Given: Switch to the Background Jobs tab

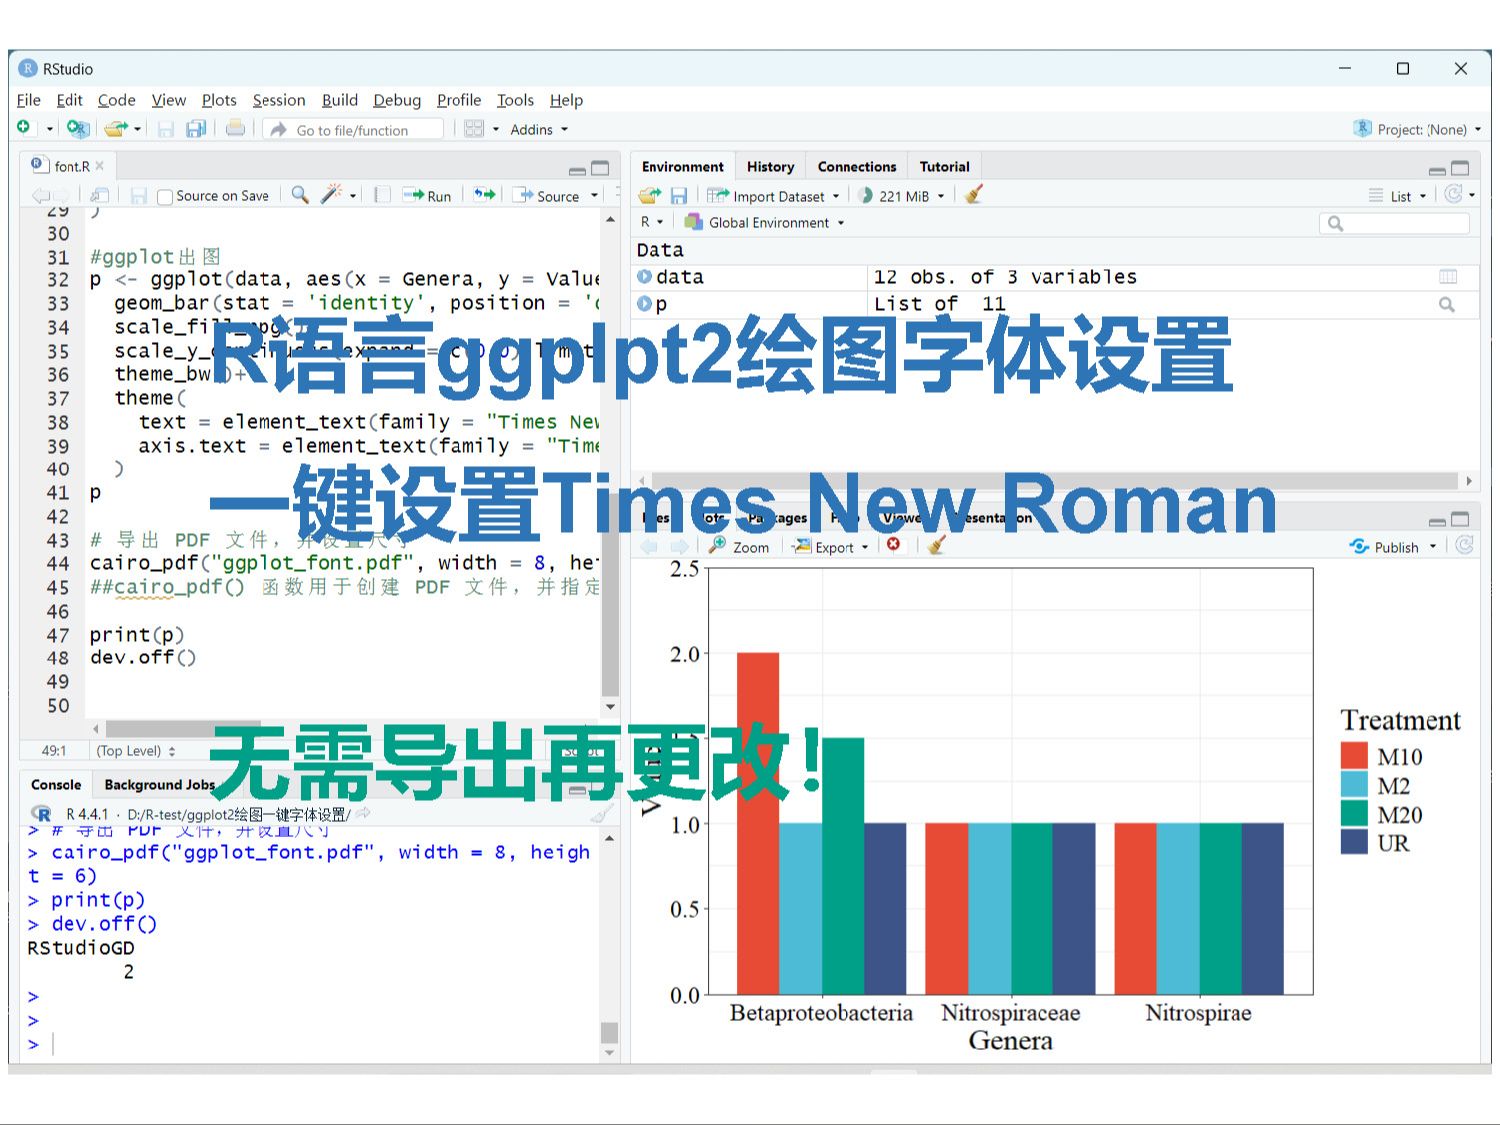Looking at the screenshot, I should tap(158, 784).
